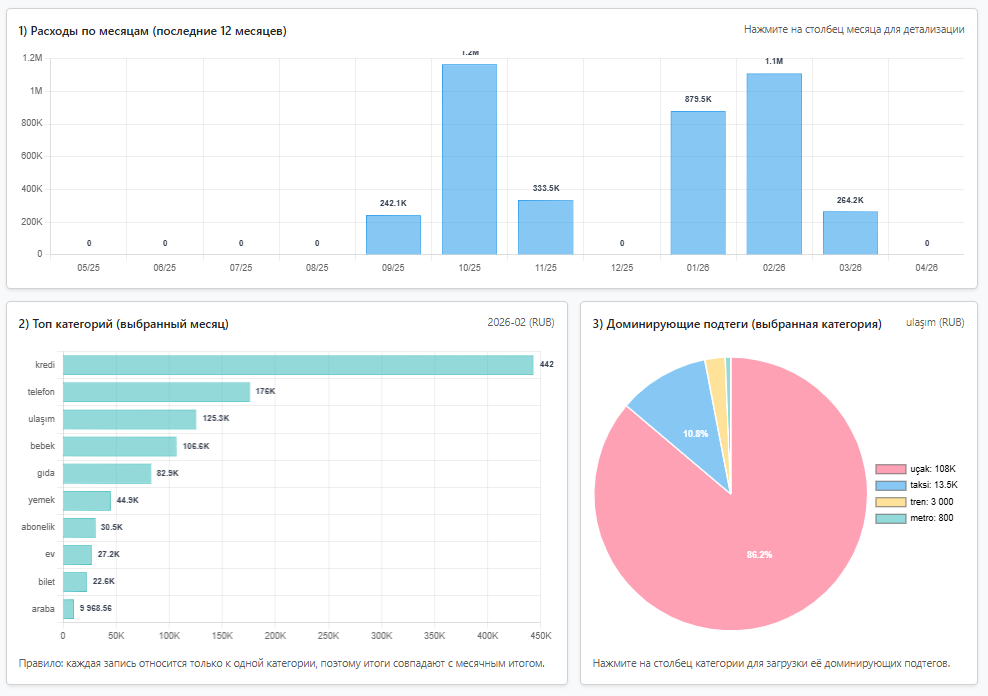Click the 10/25 monthly expense bar
988x696 pixels.
(x=469, y=159)
